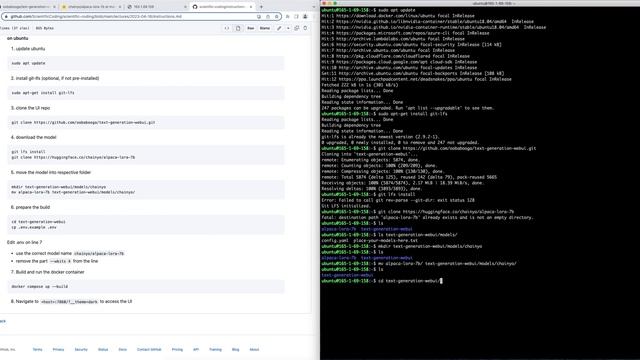The height and width of the screenshot is (360, 640).
Task: Open the Contact GitHub footer link
Action: (149, 349)
